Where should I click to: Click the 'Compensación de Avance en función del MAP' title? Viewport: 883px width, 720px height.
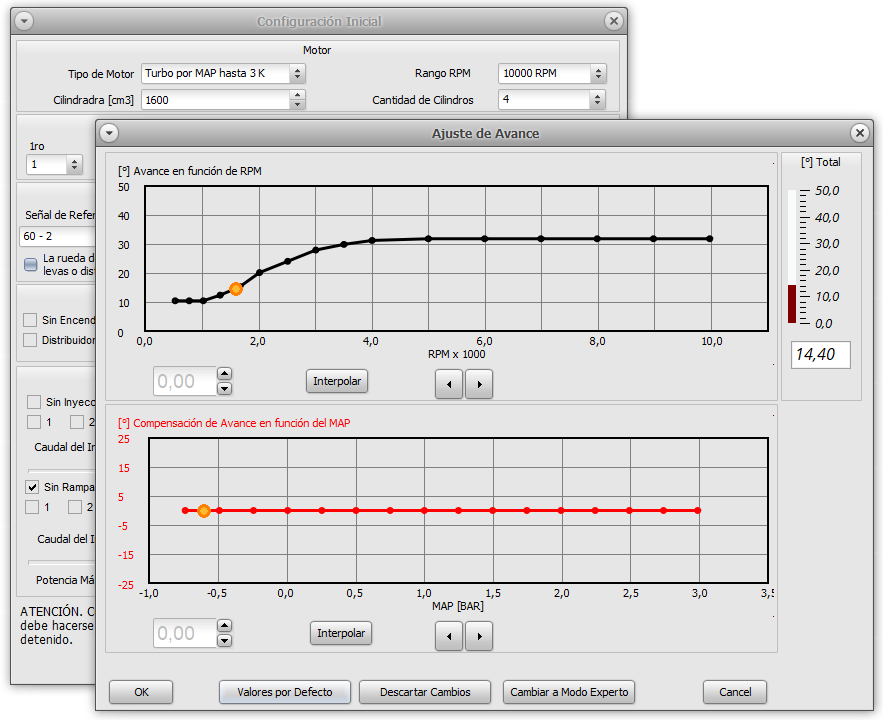click(234, 423)
